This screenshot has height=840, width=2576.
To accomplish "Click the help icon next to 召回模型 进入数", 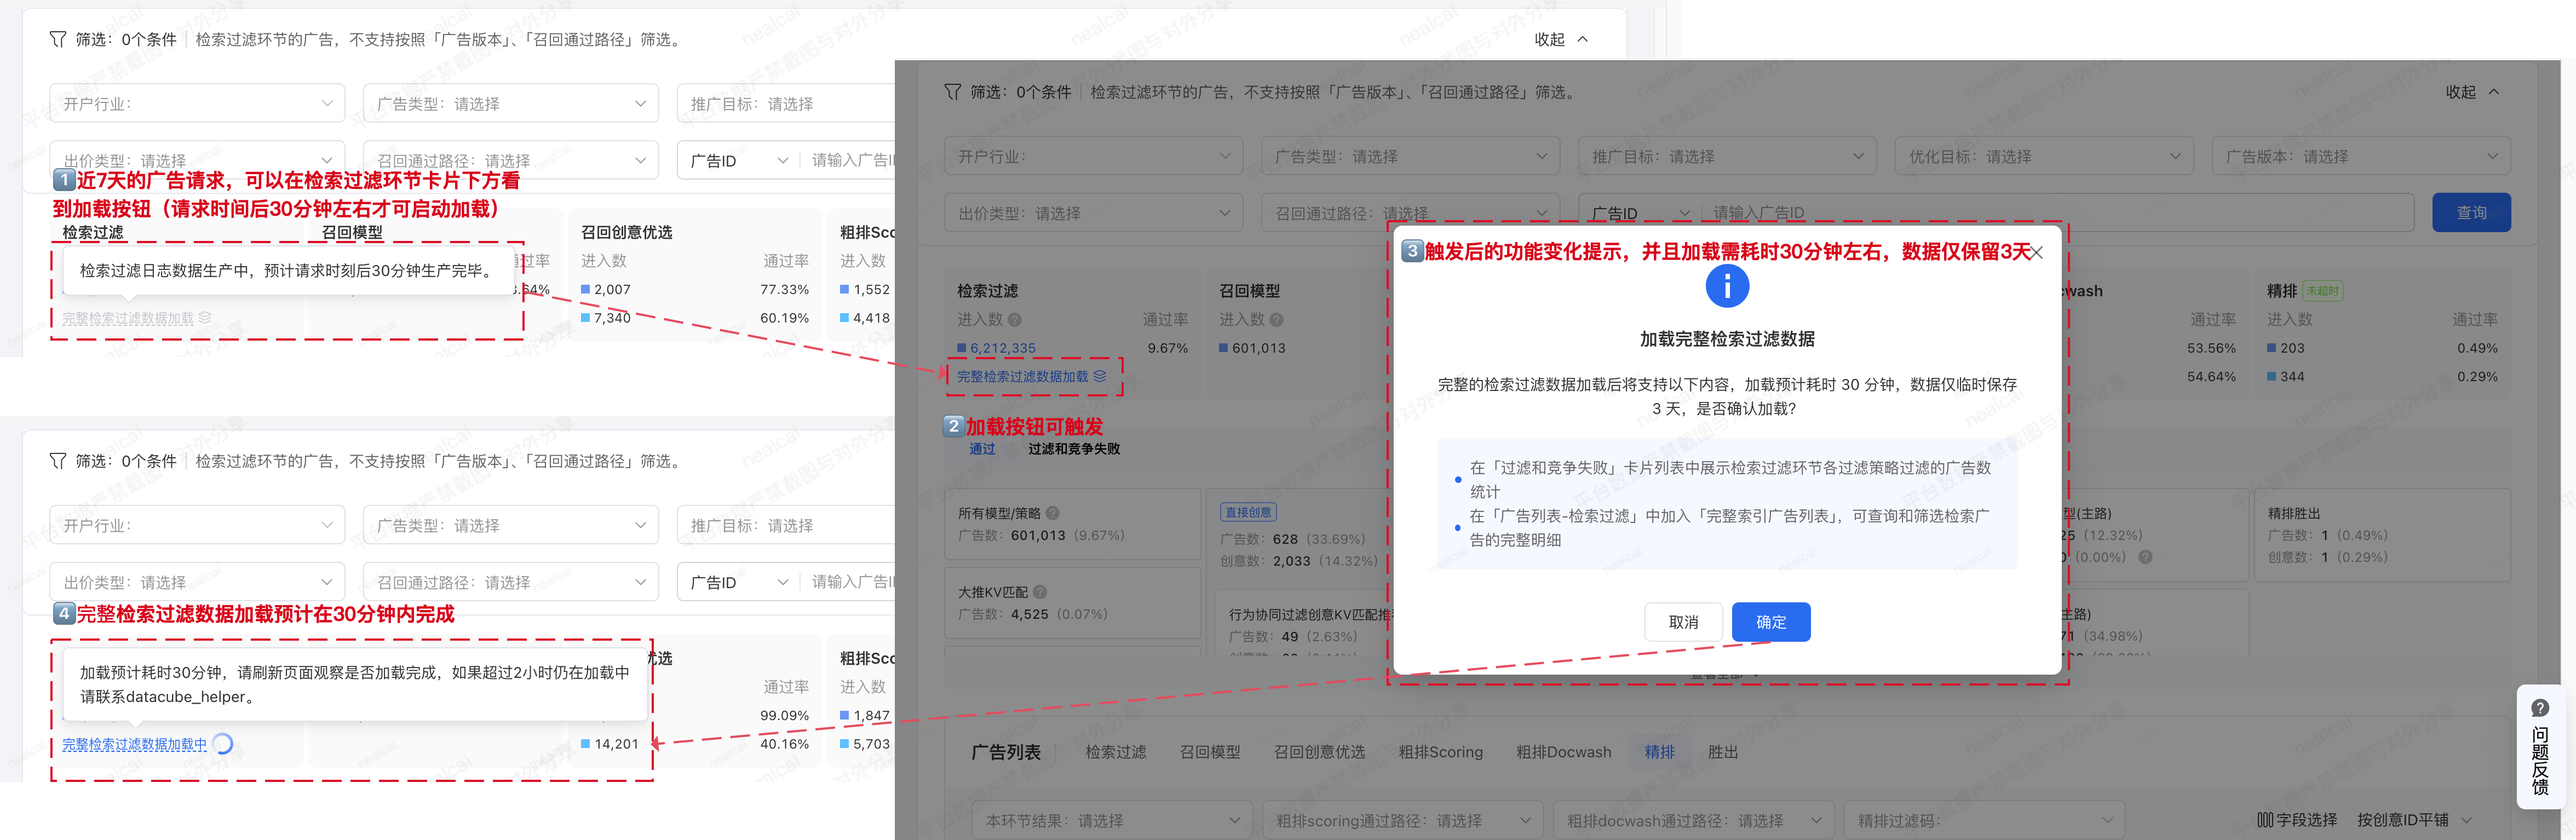I will pos(1276,320).
